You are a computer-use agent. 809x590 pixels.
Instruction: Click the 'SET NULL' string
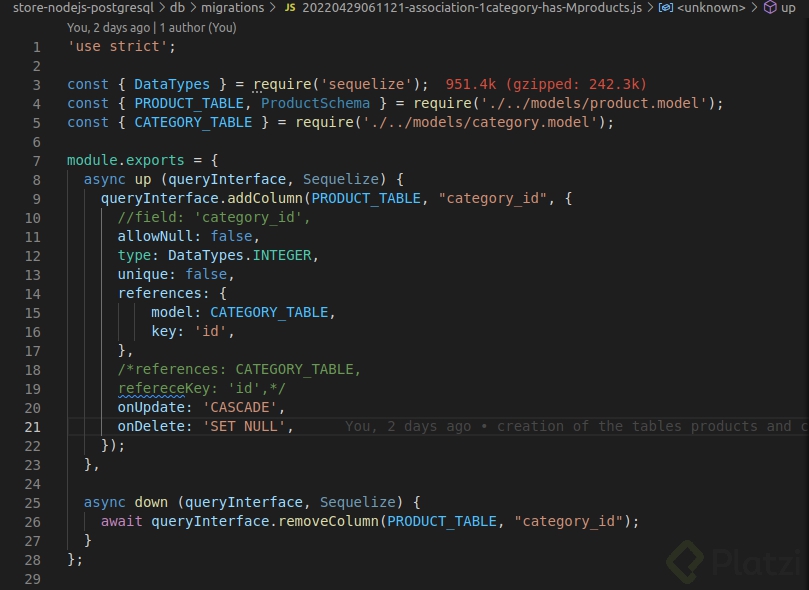244,427
